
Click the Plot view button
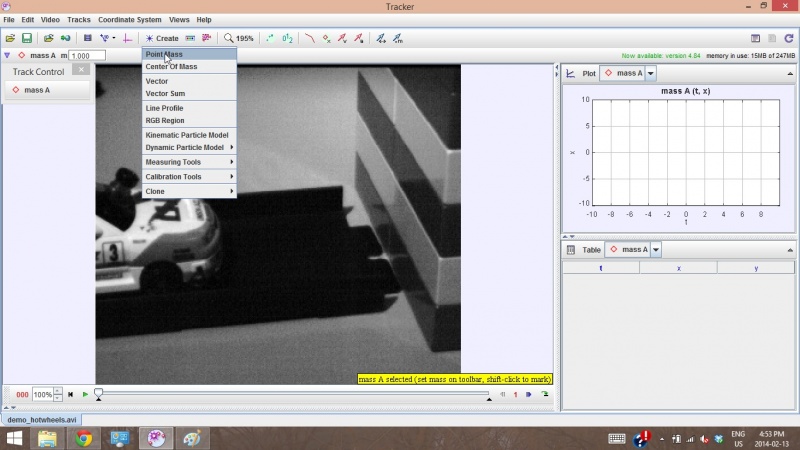pyautogui.click(x=583, y=73)
